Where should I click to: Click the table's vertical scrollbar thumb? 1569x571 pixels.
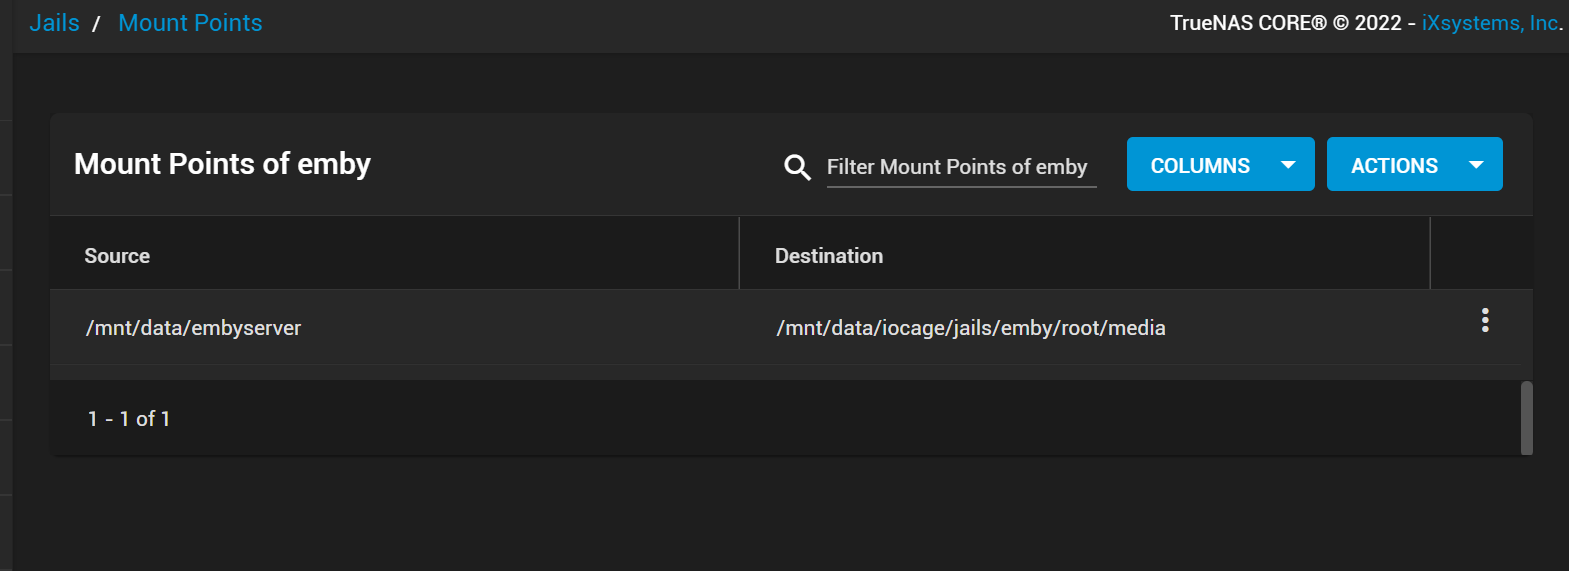[x=1526, y=417]
